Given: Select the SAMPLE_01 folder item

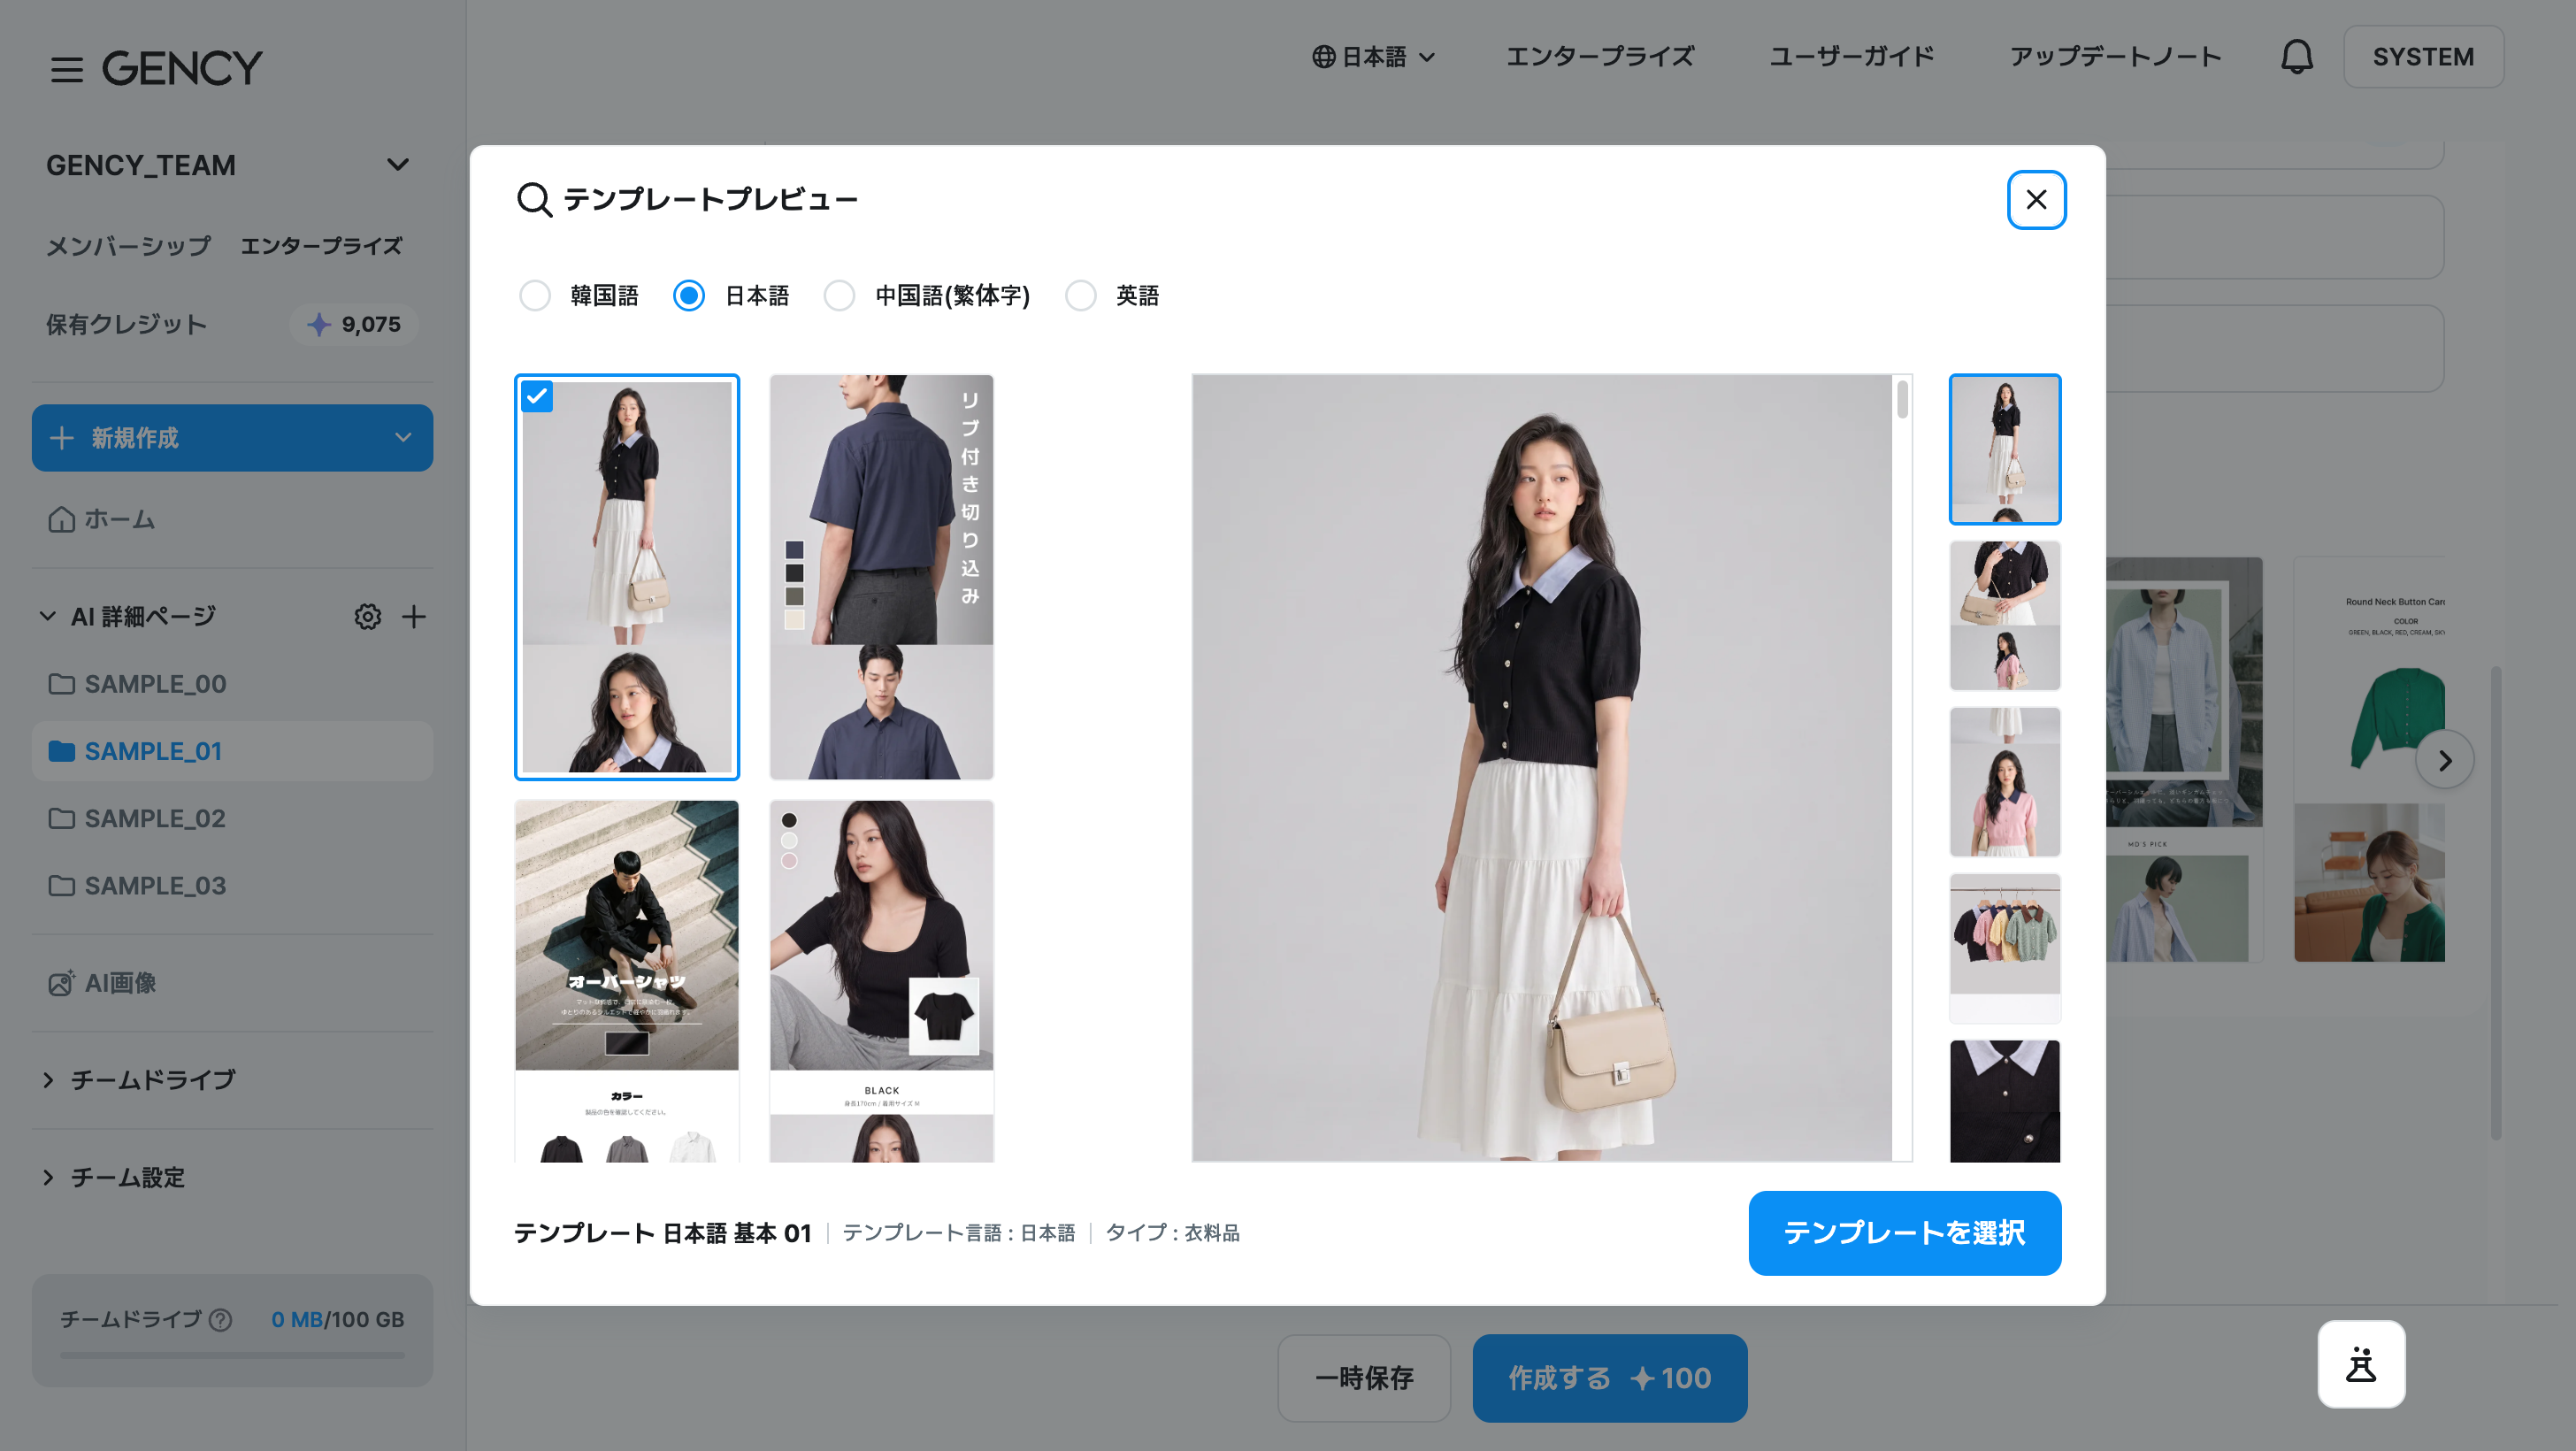Looking at the screenshot, I should pyautogui.click(x=232, y=751).
